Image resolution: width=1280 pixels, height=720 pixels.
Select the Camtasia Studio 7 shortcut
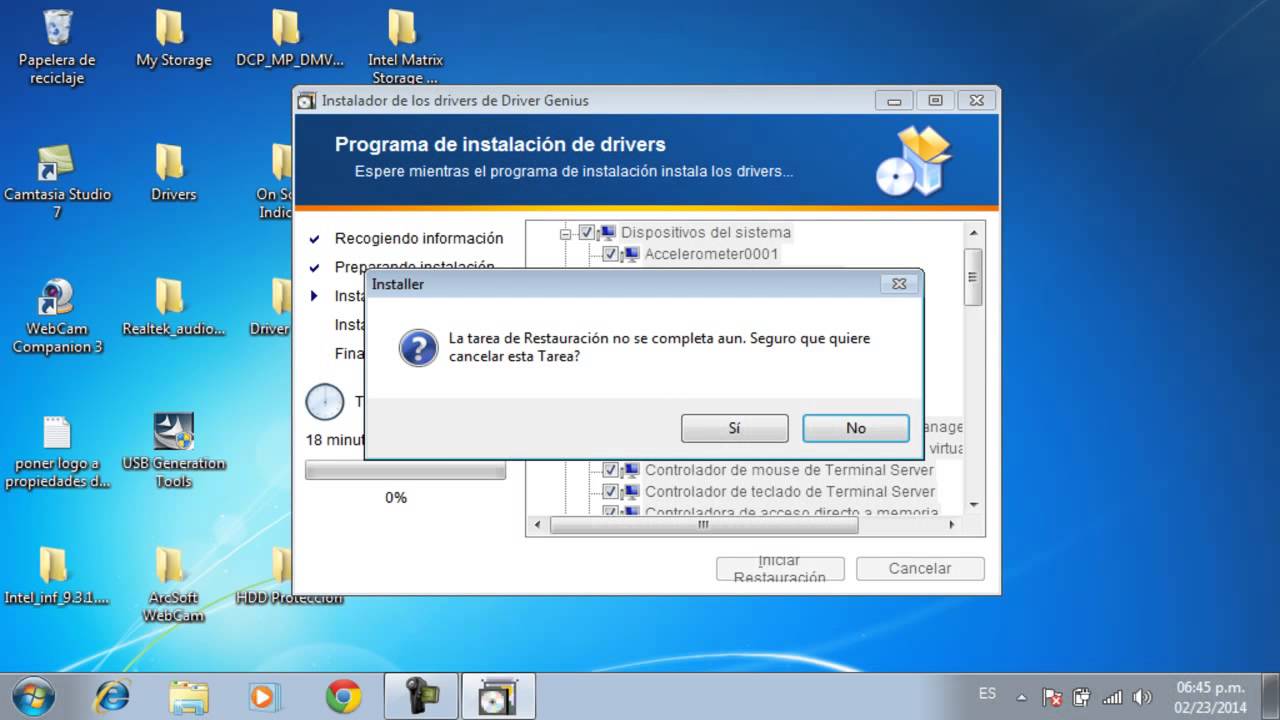(x=57, y=181)
